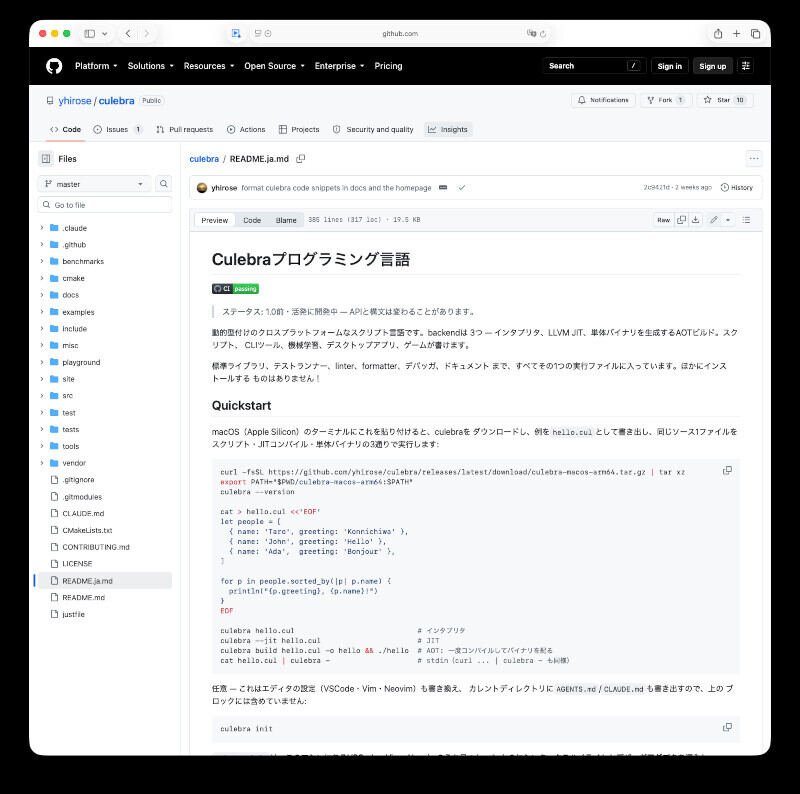Open CLAUDE.md in file tree
This screenshot has width=800, height=794.
pos(83,513)
